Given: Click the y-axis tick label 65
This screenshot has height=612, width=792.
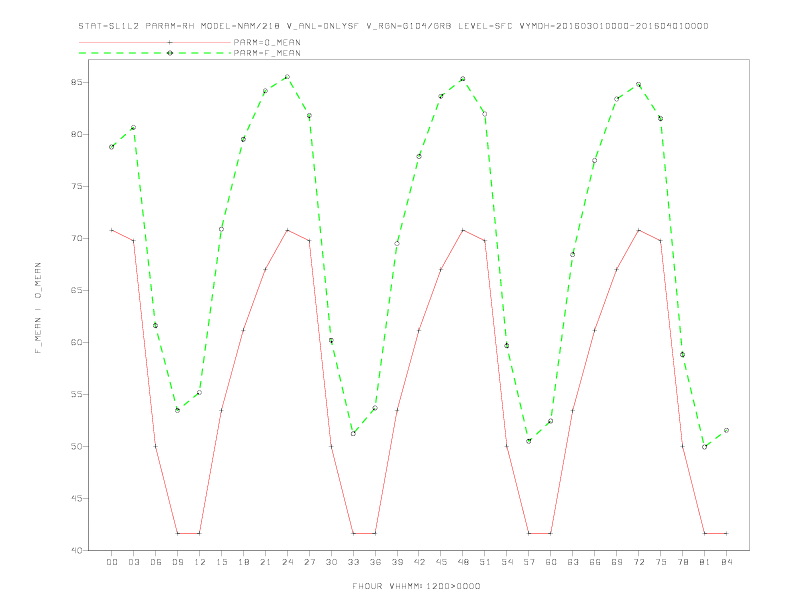Looking at the screenshot, I should (x=77, y=290).
